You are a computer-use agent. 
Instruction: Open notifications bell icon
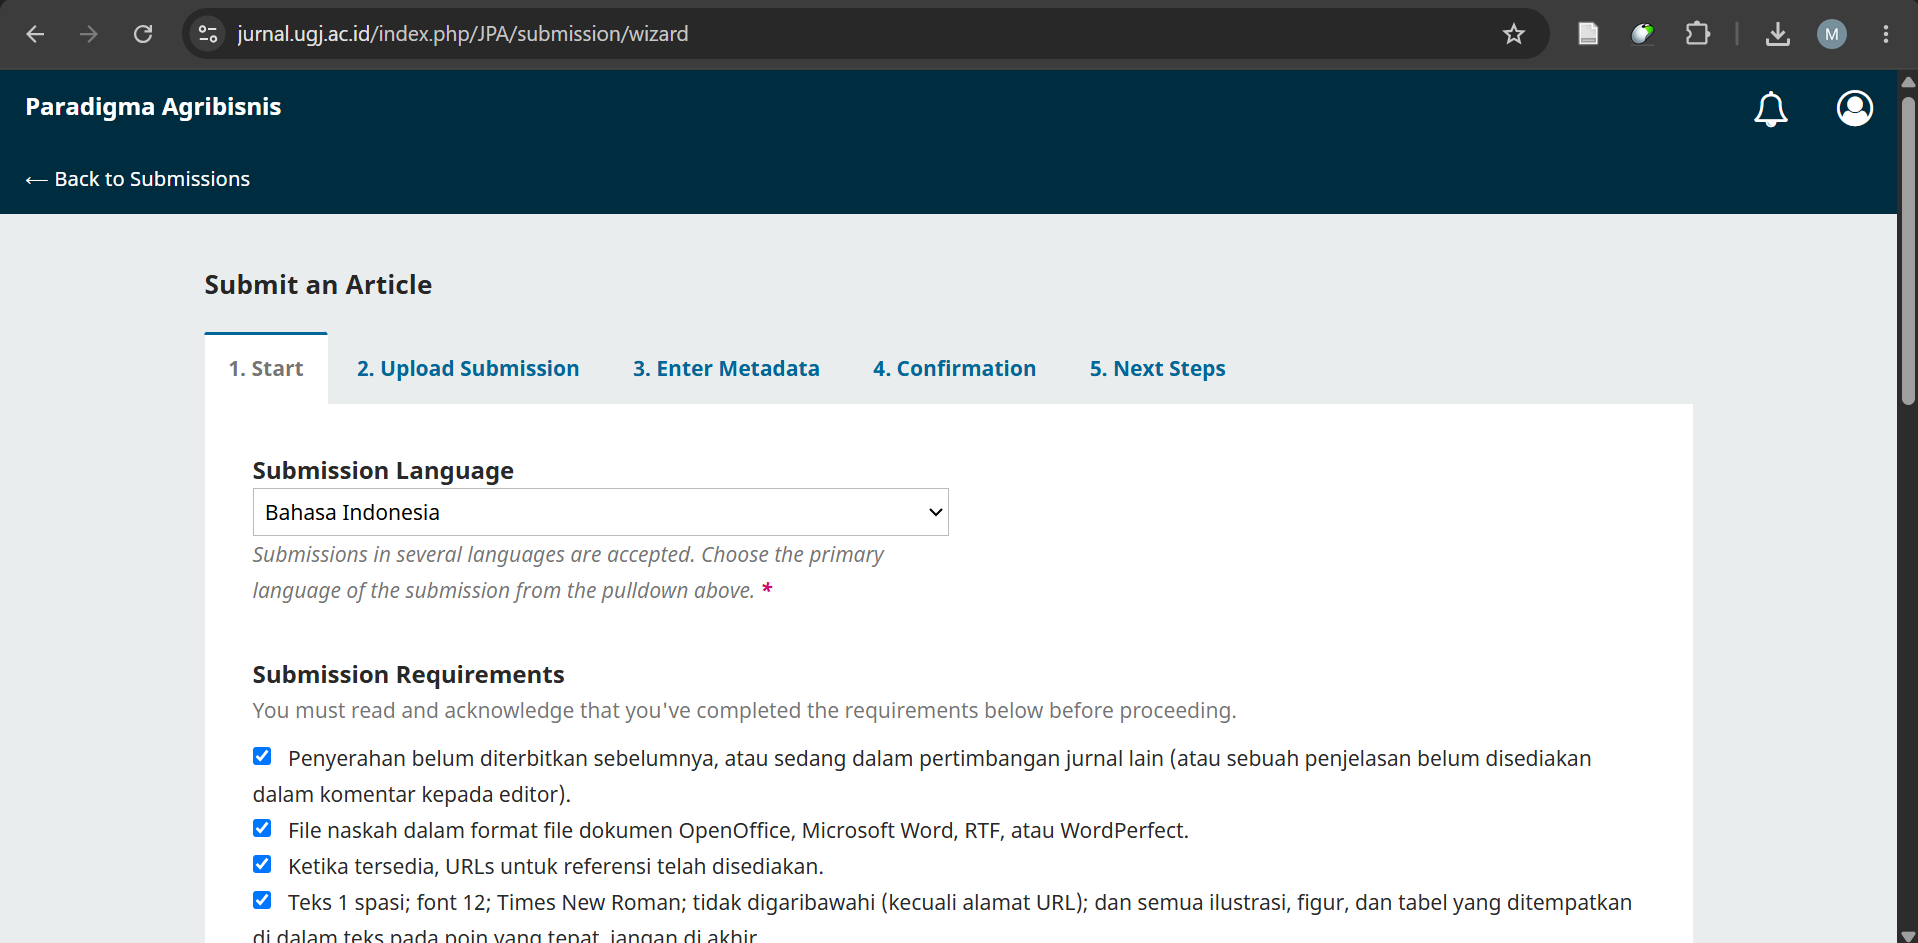tap(1771, 109)
